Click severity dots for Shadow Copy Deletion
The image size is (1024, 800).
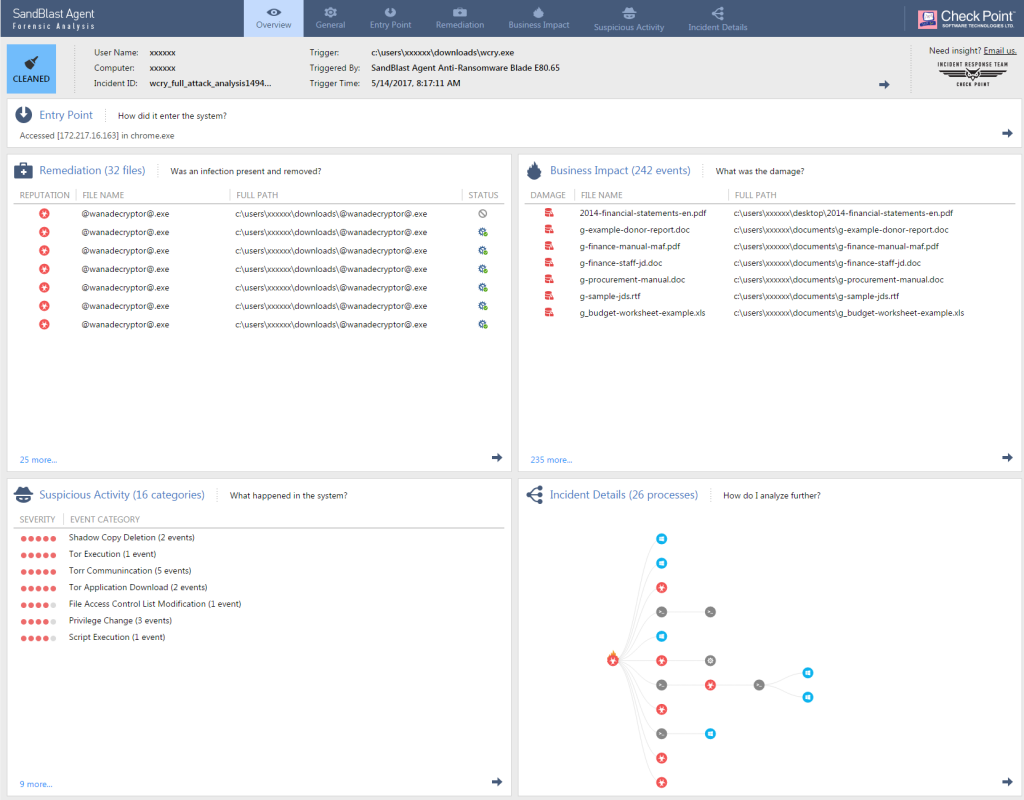[38, 539]
